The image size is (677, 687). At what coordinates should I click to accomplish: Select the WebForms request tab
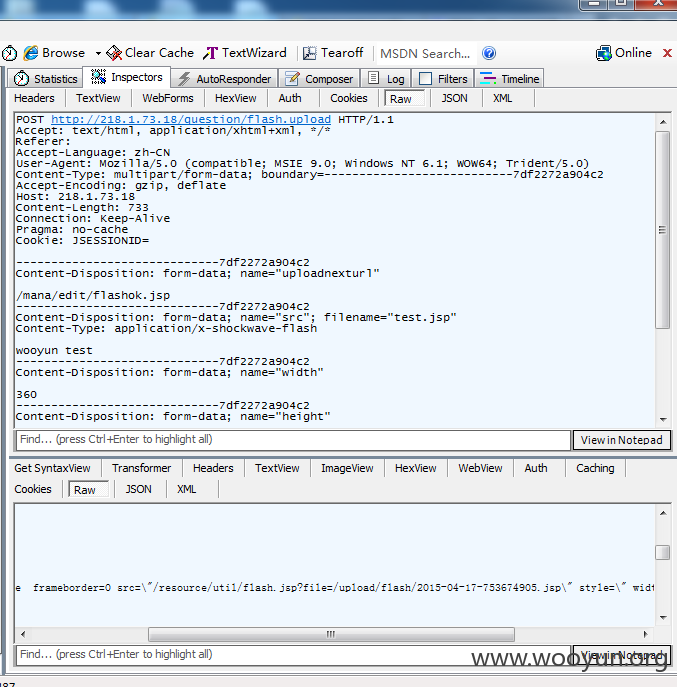pos(168,98)
